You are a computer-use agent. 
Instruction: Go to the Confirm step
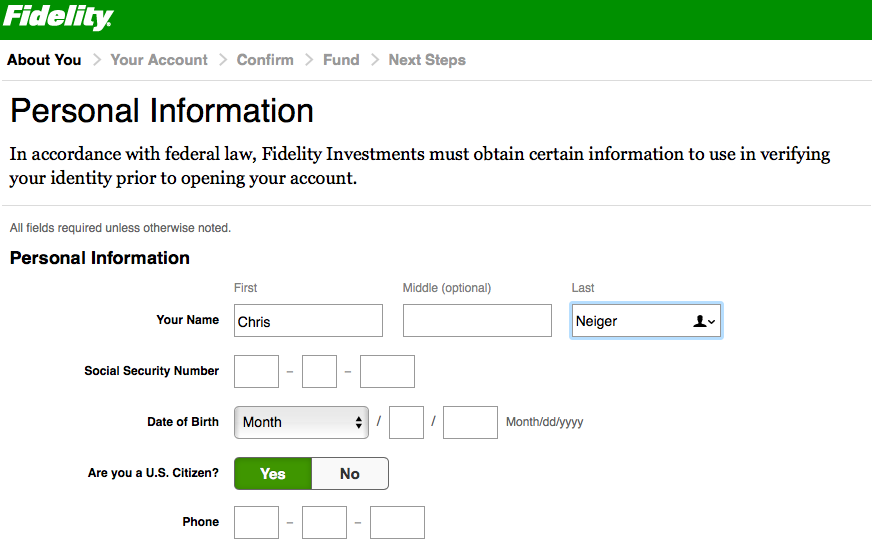265,60
